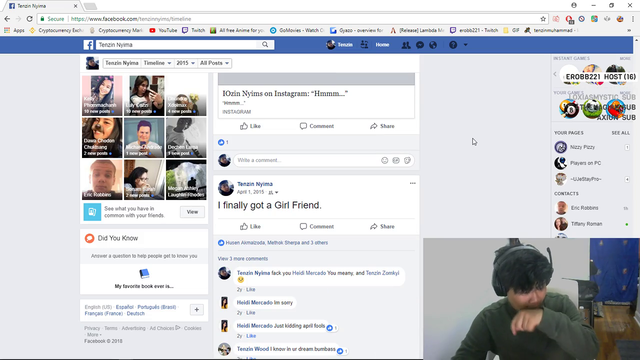This screenshot has width=640, height=360.
Task: Switch language to Español
Action: click(124, 307)
